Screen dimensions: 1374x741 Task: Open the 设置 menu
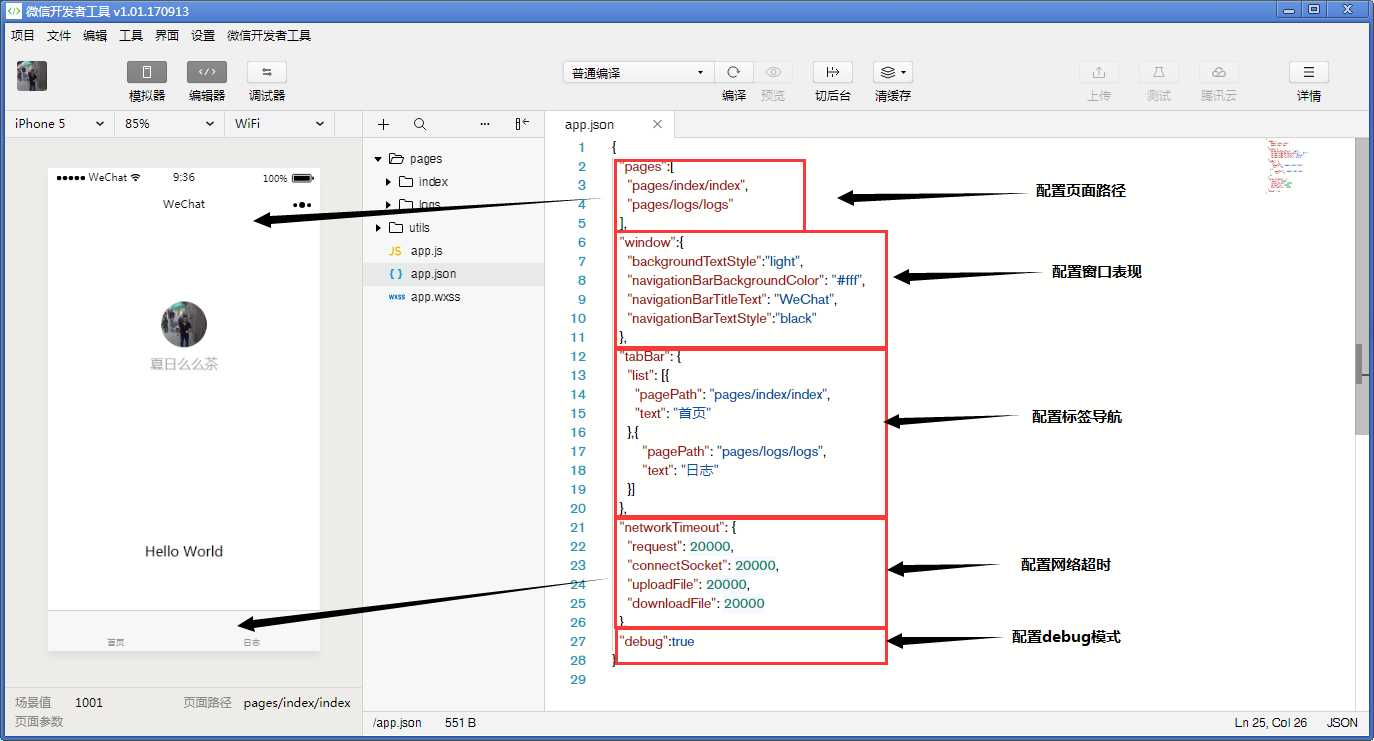coord(202,35)
